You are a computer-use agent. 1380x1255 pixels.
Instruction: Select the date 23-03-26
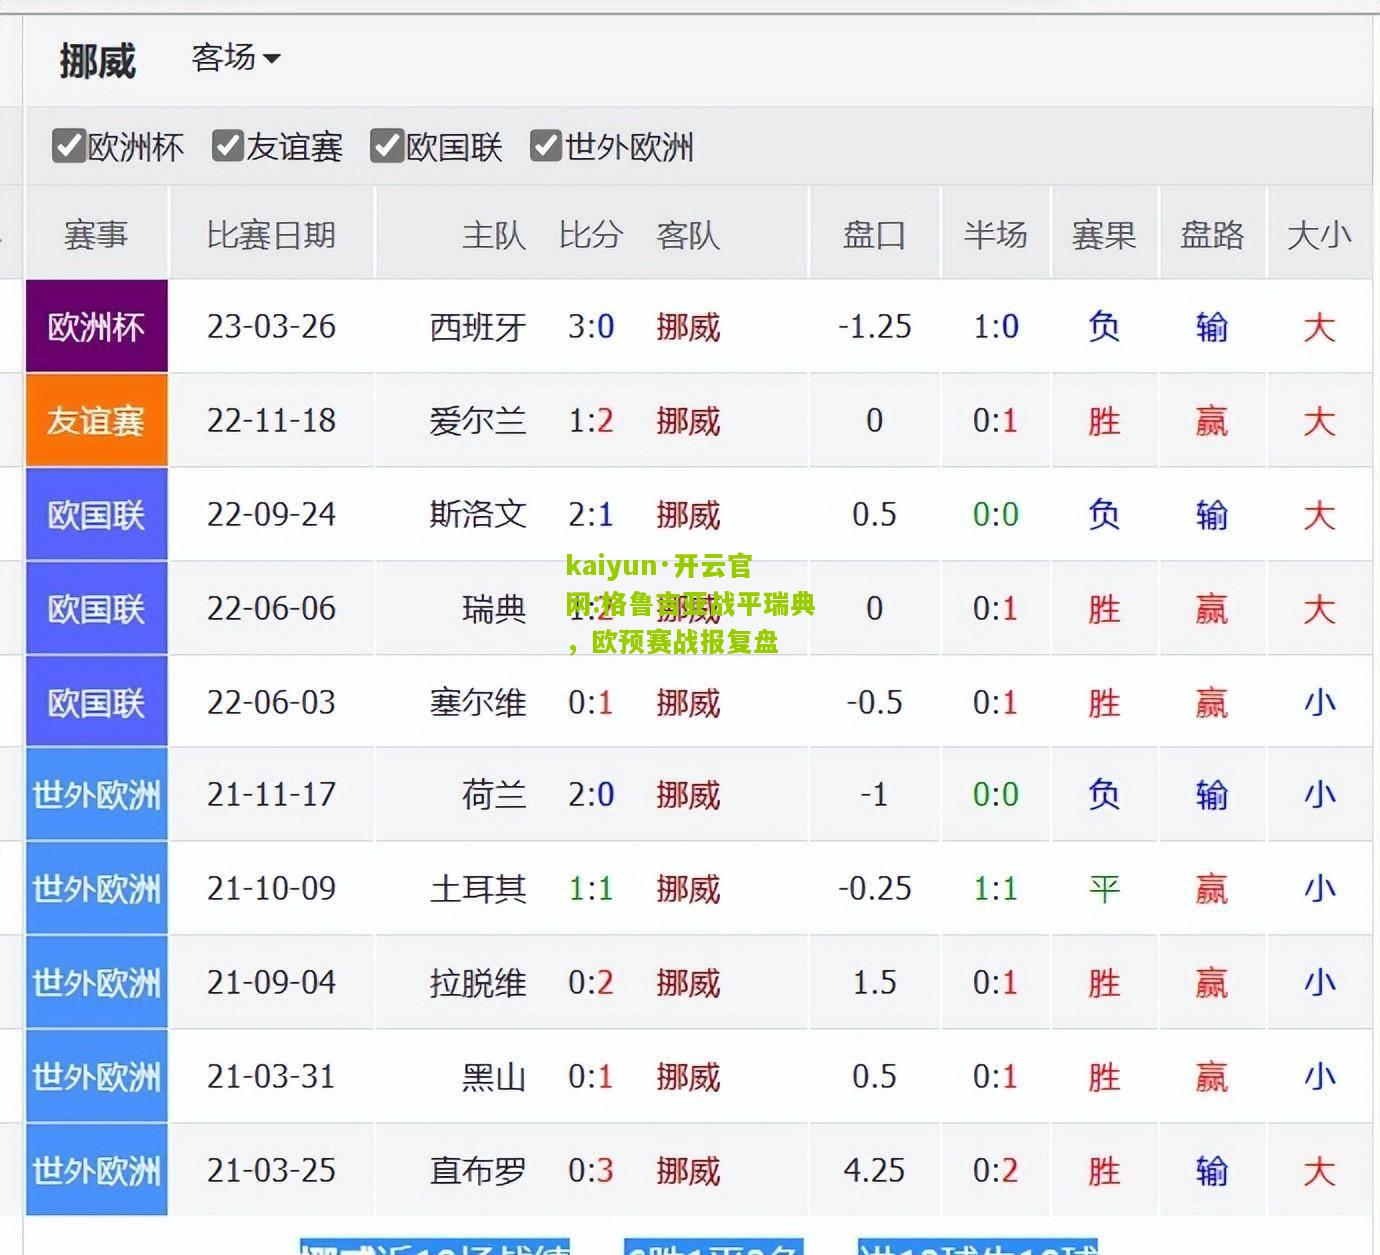271,326
